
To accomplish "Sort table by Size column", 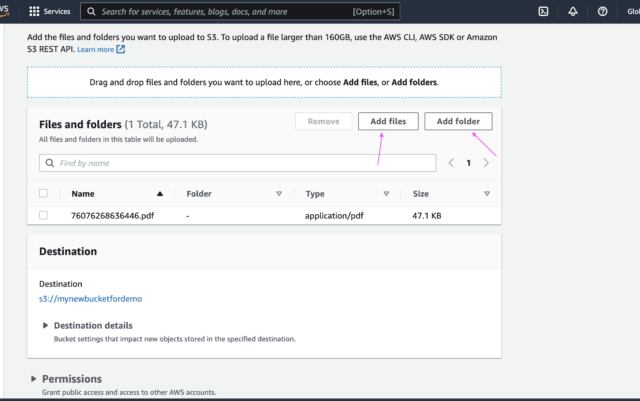I will point(487,194).
